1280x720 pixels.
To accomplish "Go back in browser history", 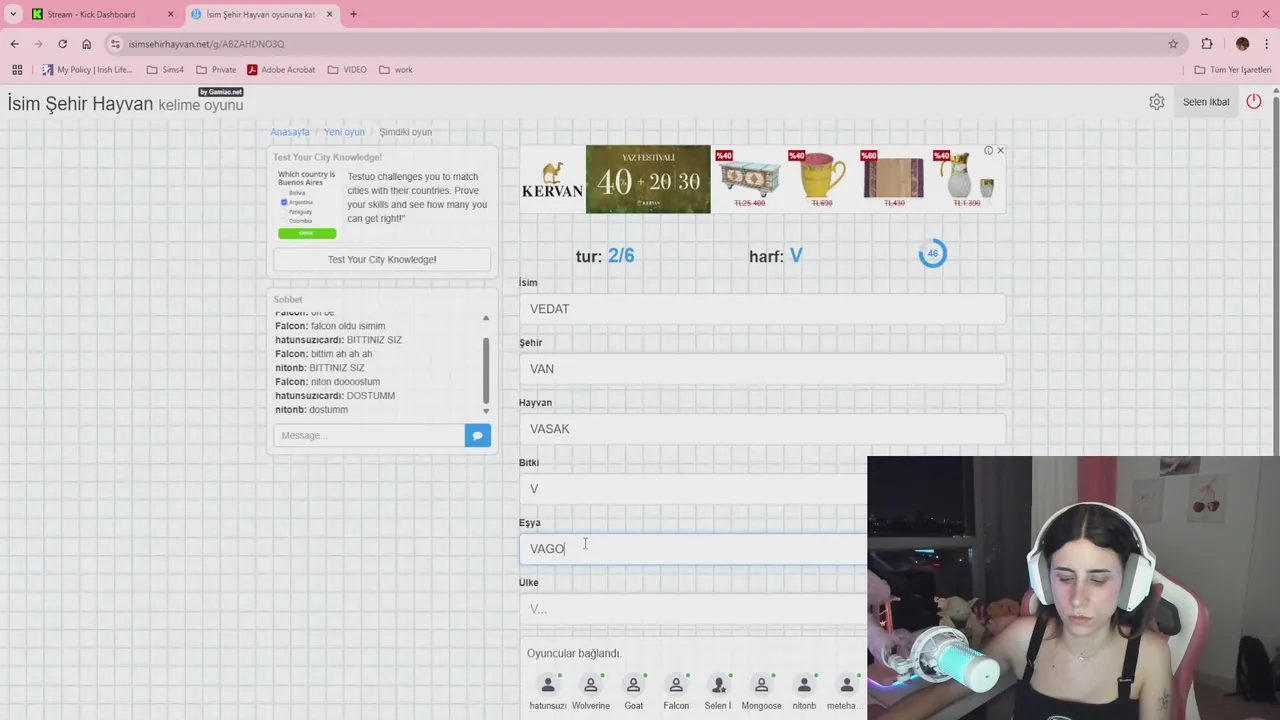I will point(14,44).
